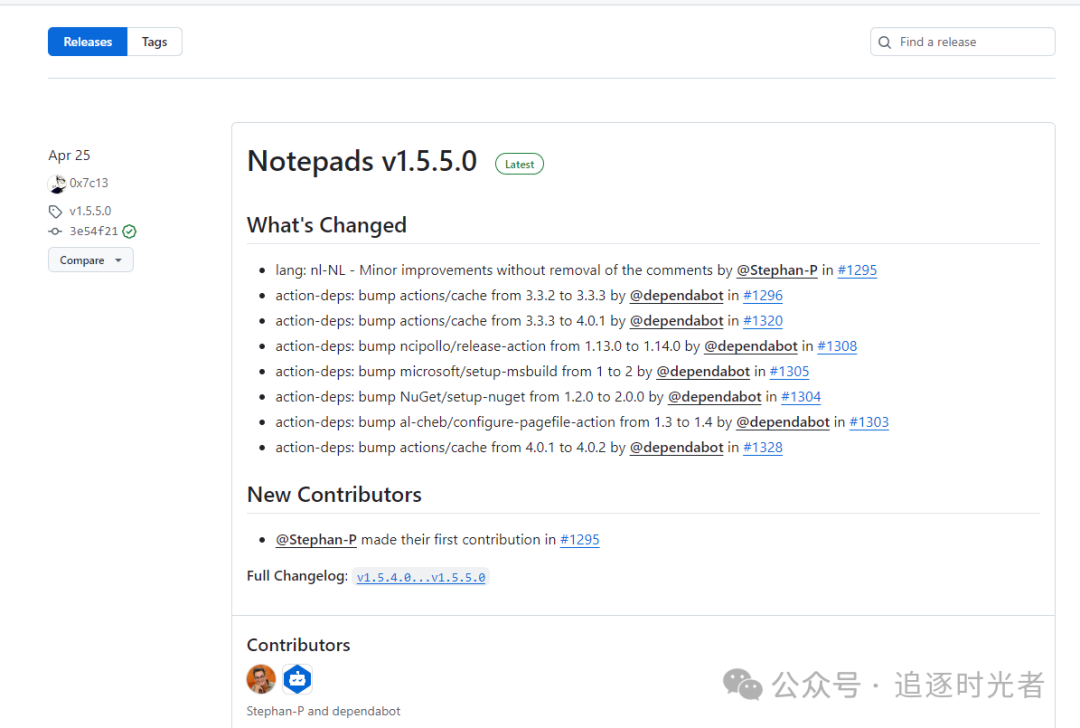
Task: Open pull request #1308
Action: (x=837, y=346)
